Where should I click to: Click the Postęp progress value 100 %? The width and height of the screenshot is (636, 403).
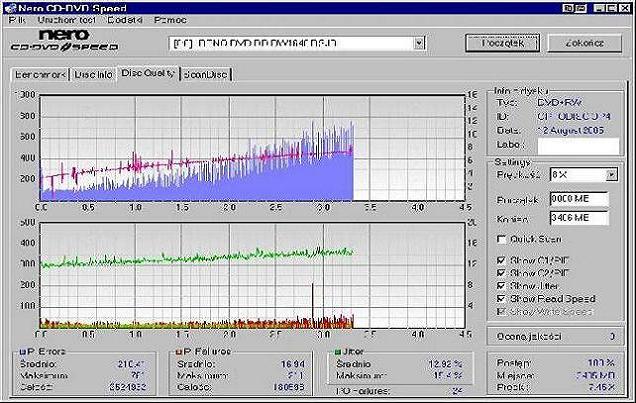601,363
